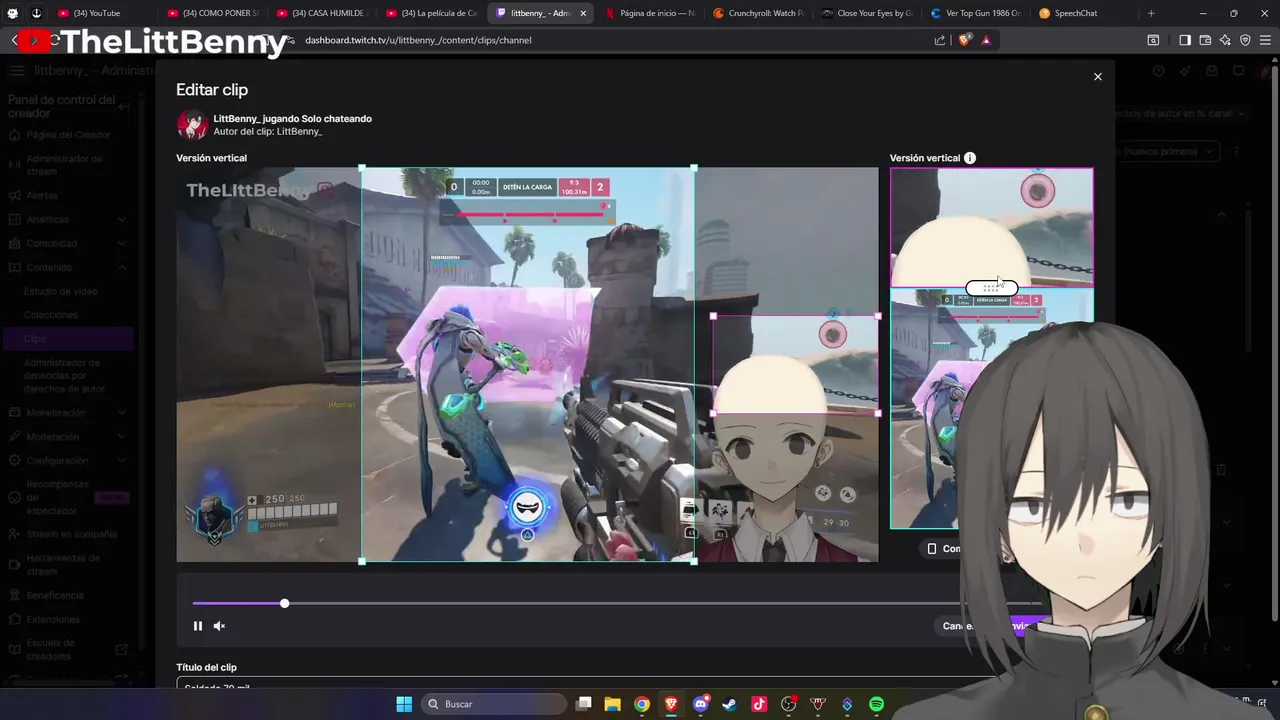Open TikTok from the taskbar
The height and width of the screenshot is (720, 1280).
[759, 704]
